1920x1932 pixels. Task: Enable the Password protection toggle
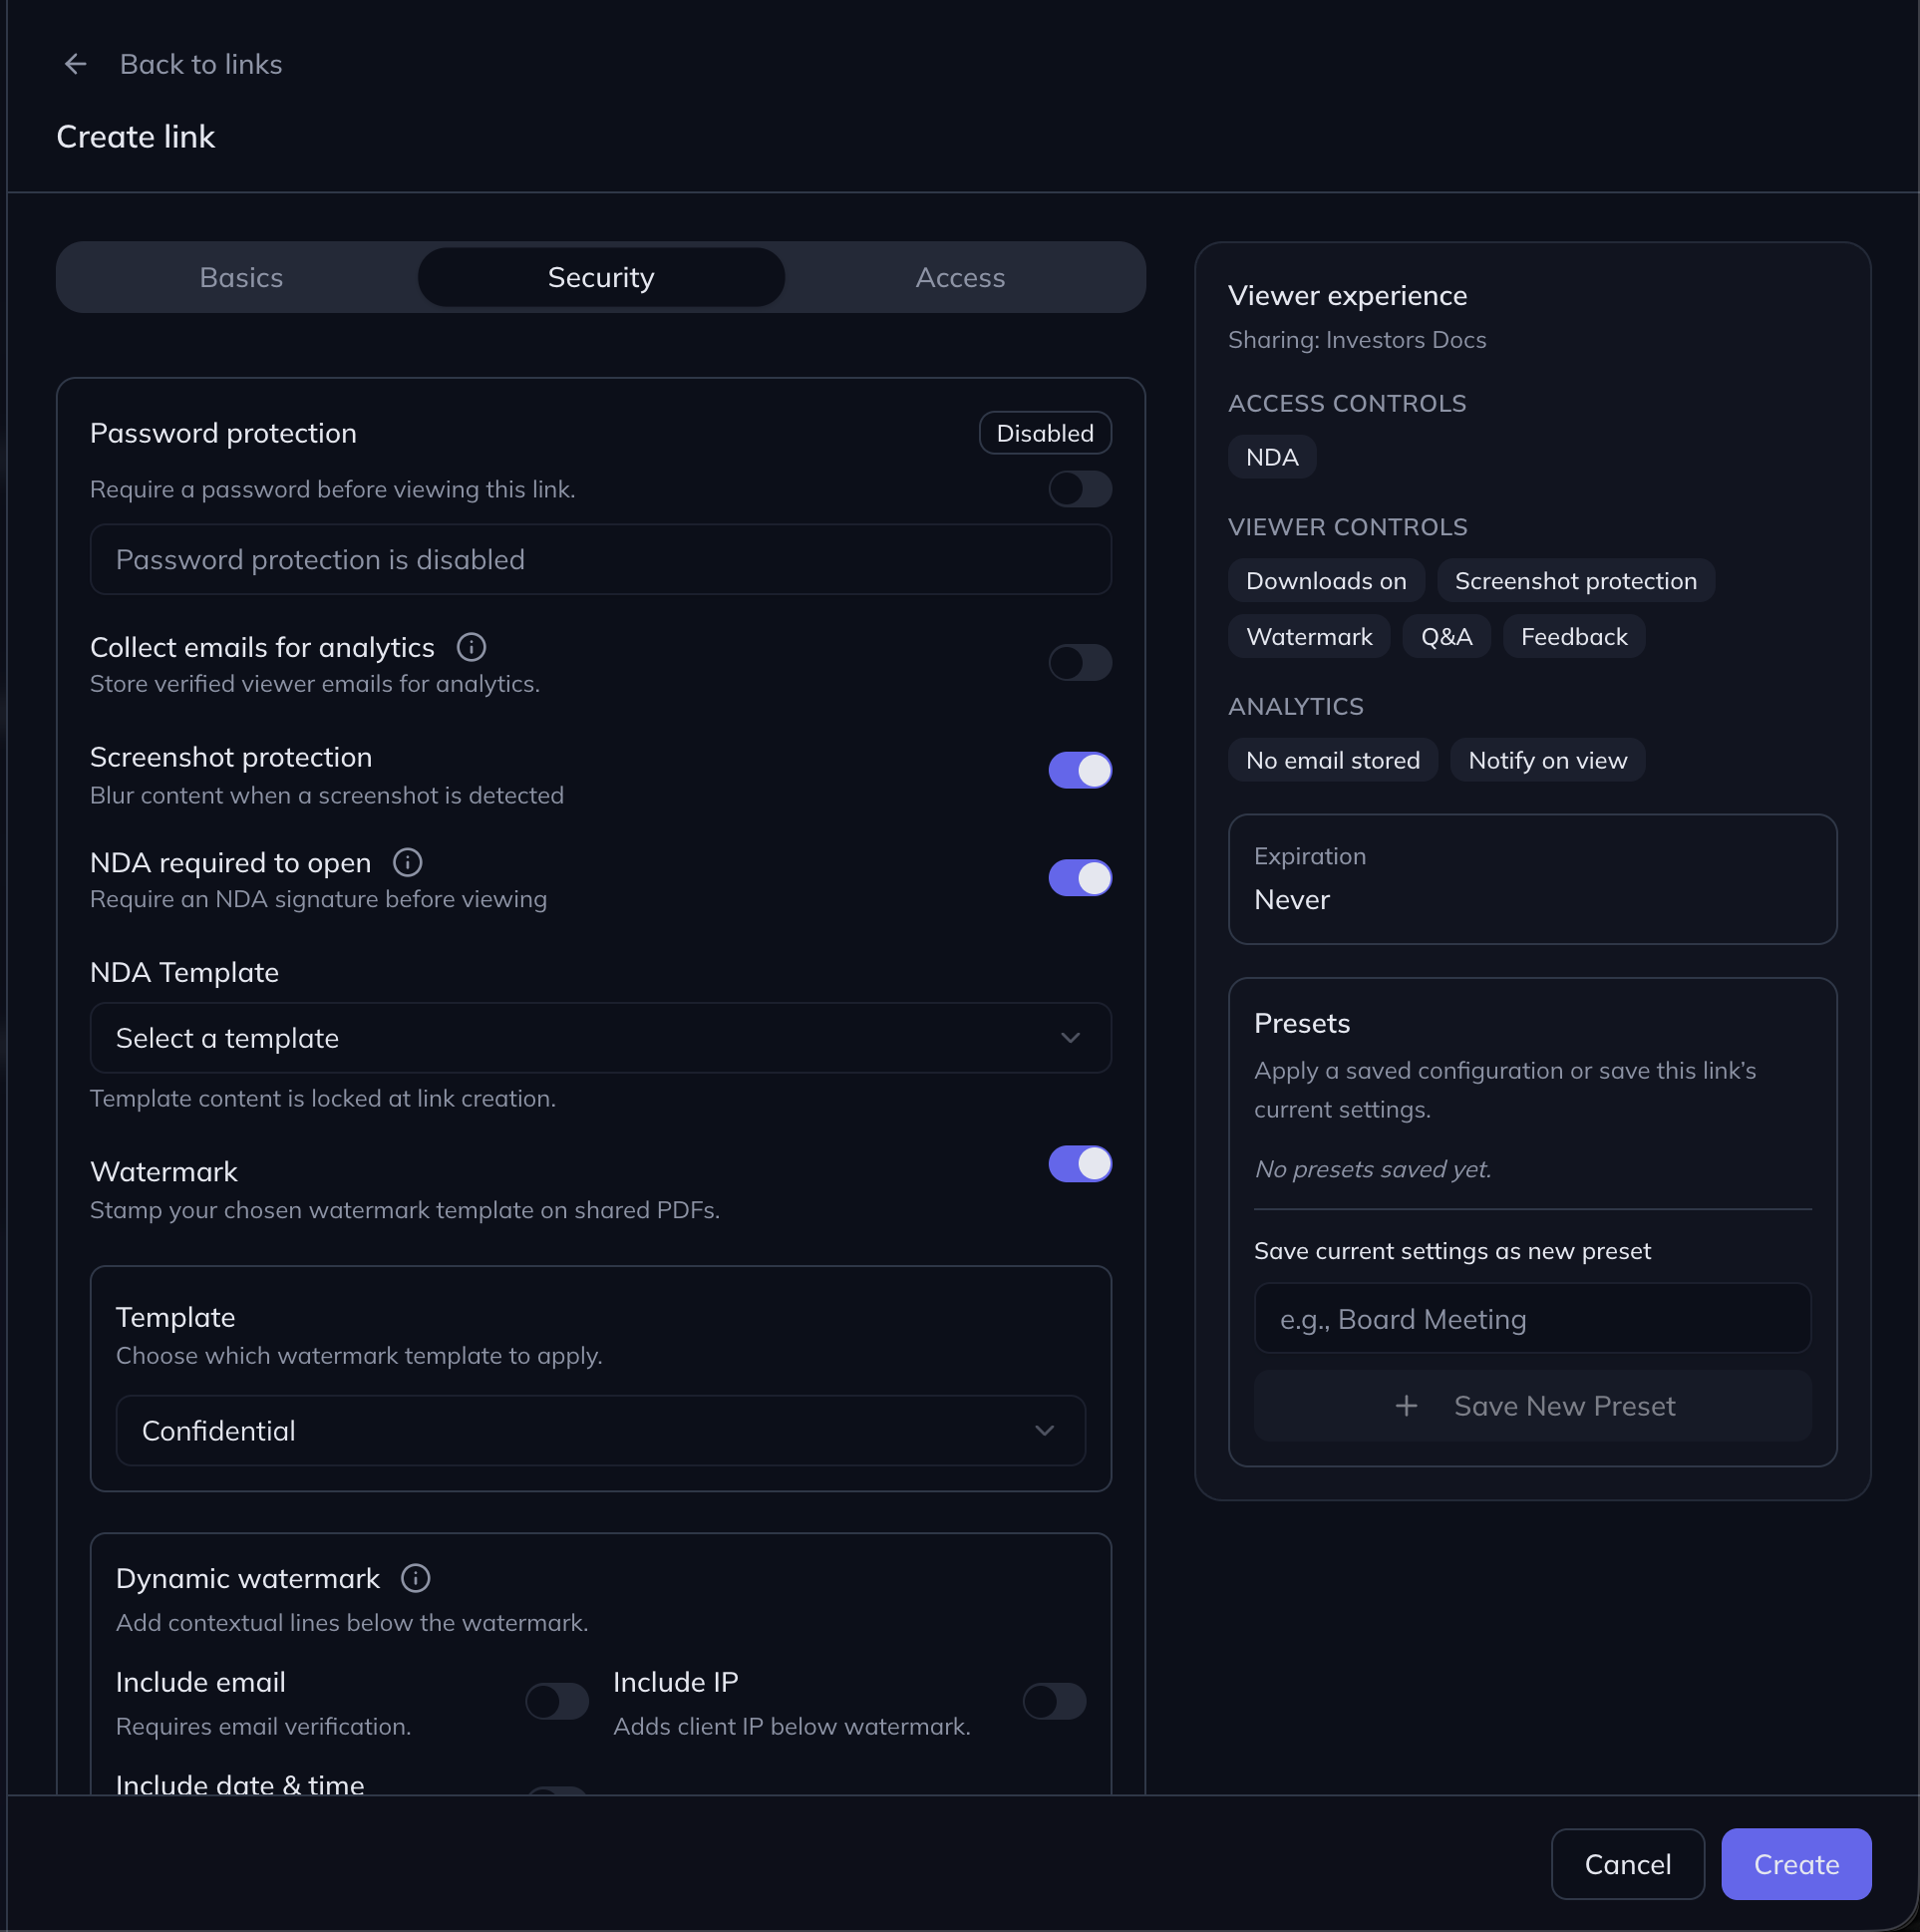click(1079, 489)
